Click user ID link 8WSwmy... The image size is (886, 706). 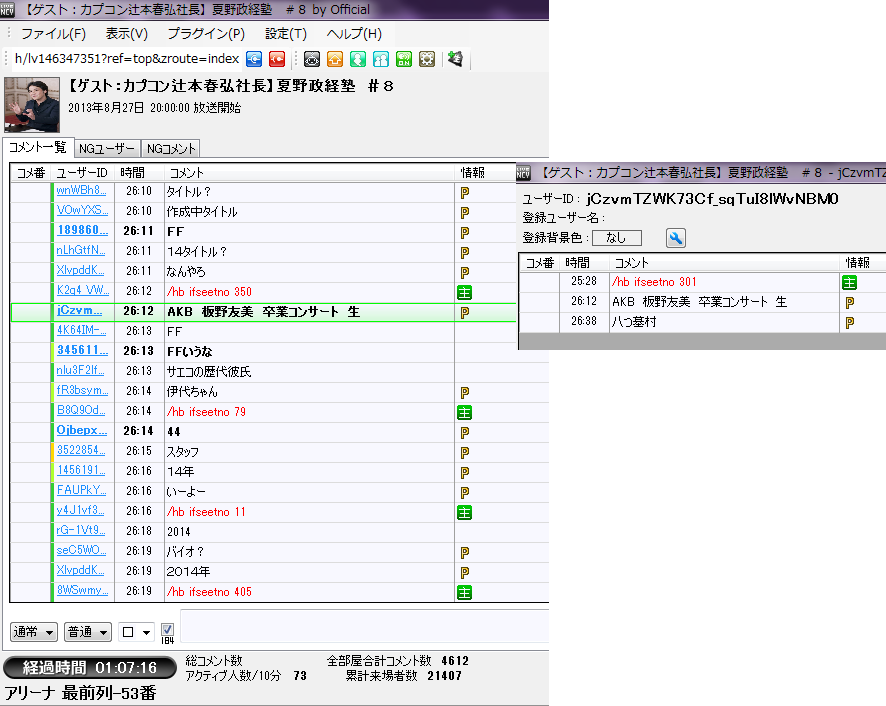(82, 590)
